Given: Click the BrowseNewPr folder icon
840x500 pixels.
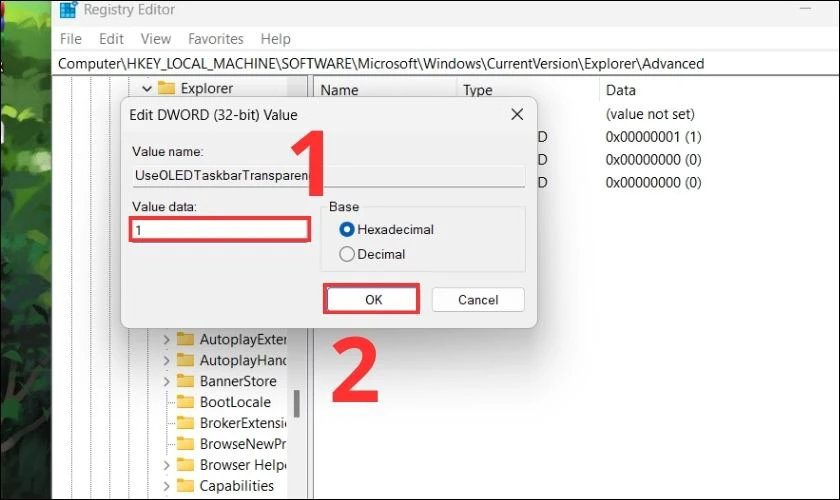Looking at the screenshot, I should click(185, 444).
